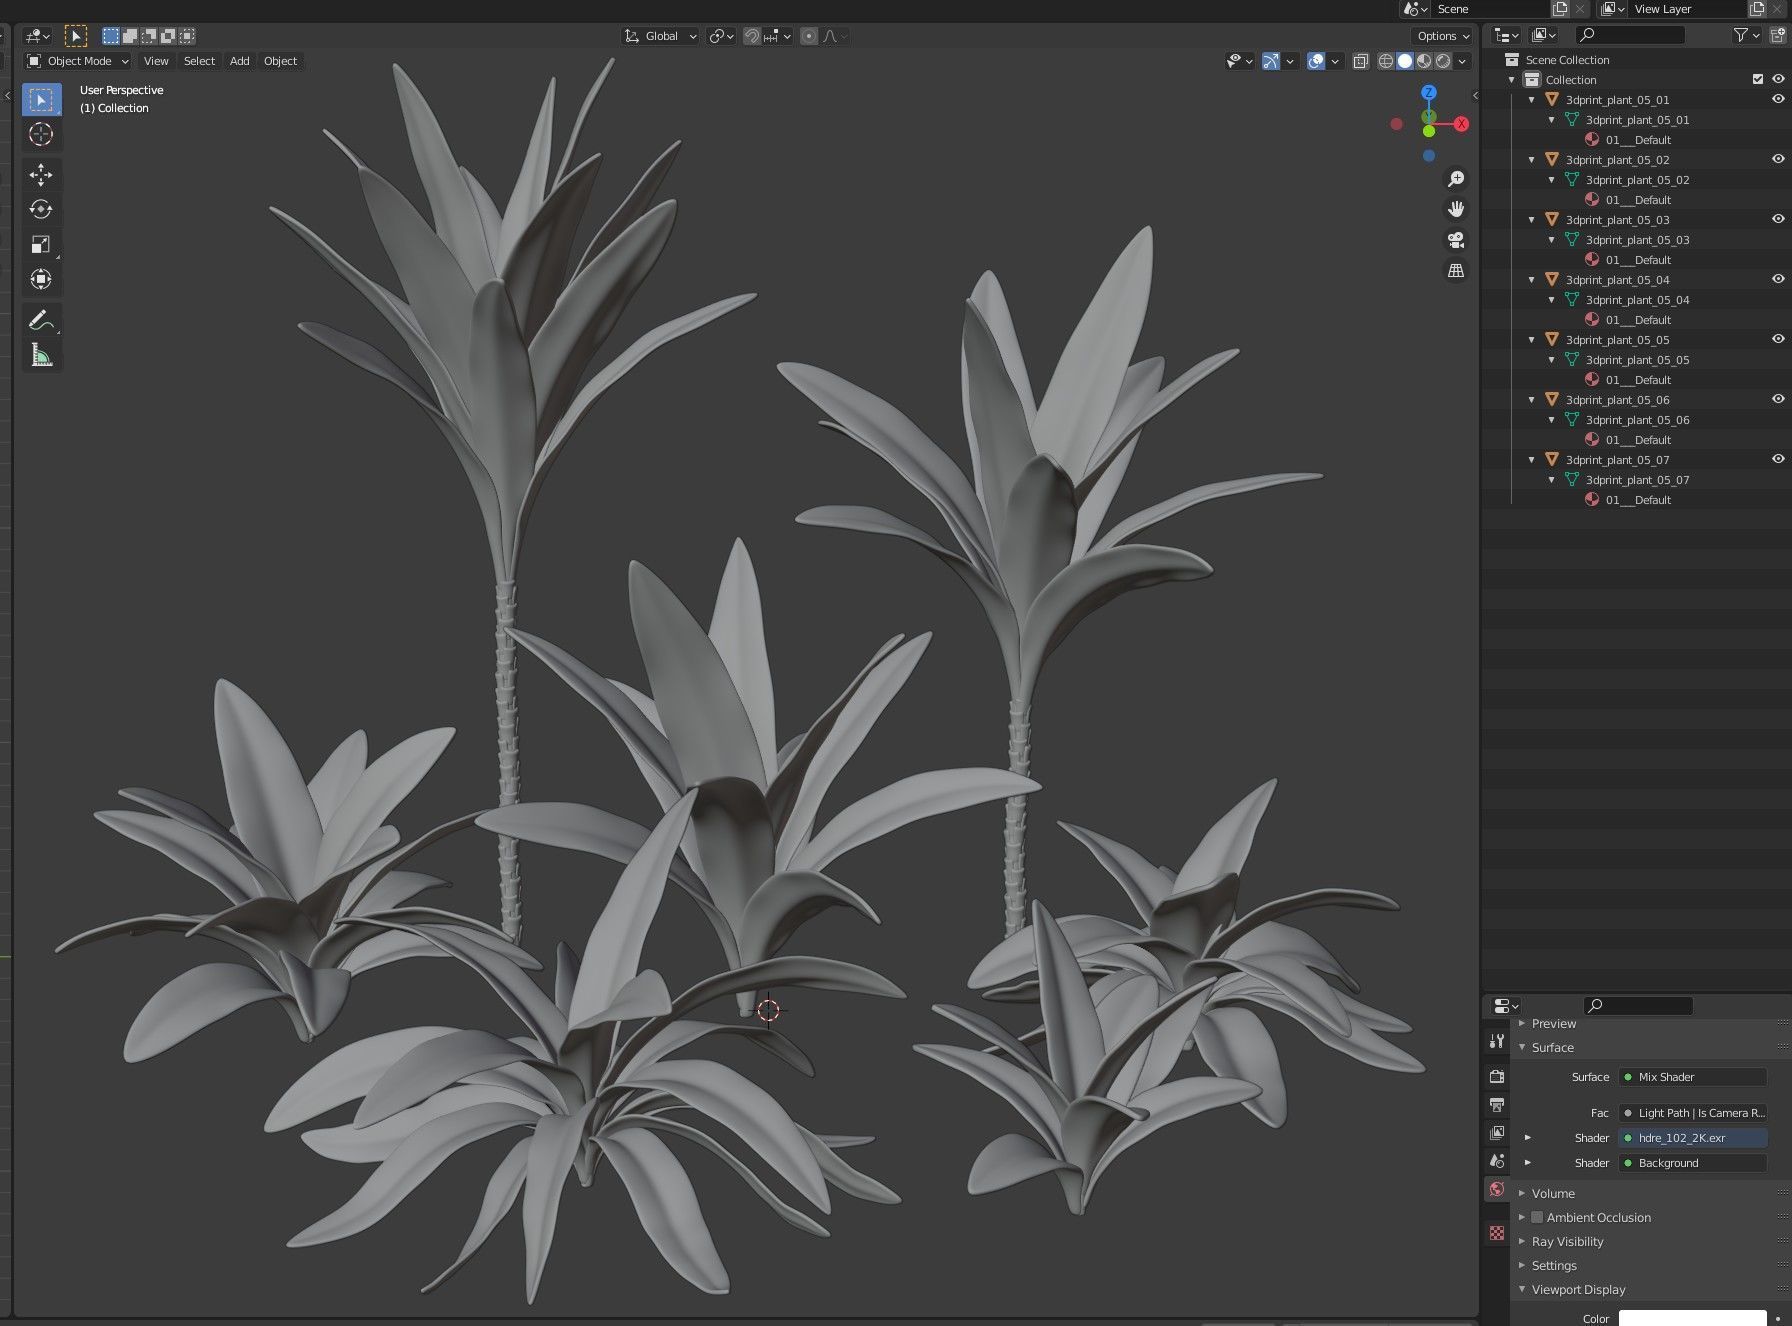Image resolution: width=1792 pixels, height=1326 pixels.
Task: Open the Scene properties tab
Action: coord(1497,1161)
